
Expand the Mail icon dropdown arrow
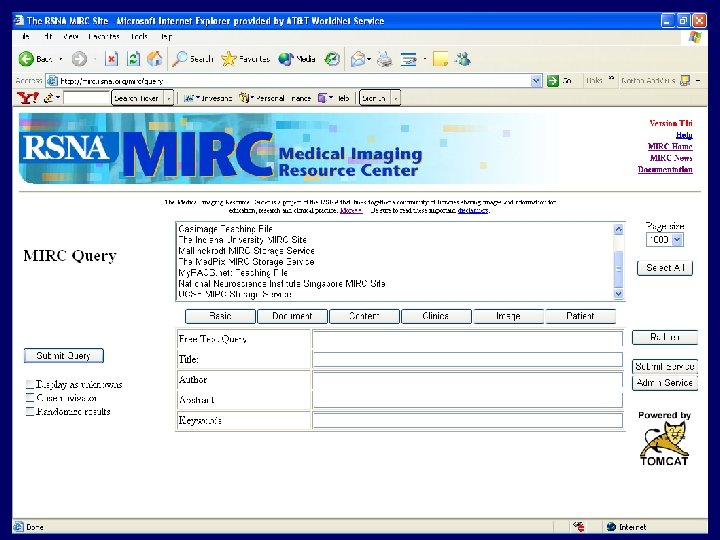tap(369, 59)
